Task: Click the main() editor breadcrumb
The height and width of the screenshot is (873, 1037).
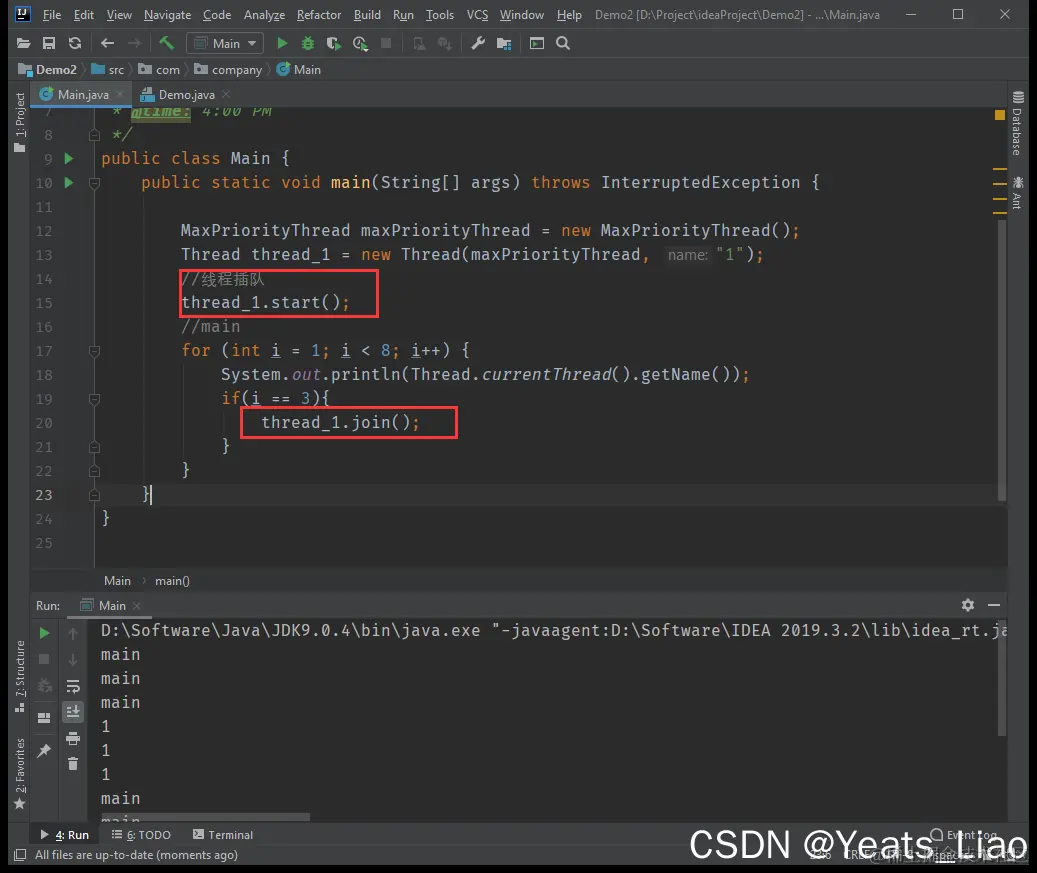Action: click(172, 581)
